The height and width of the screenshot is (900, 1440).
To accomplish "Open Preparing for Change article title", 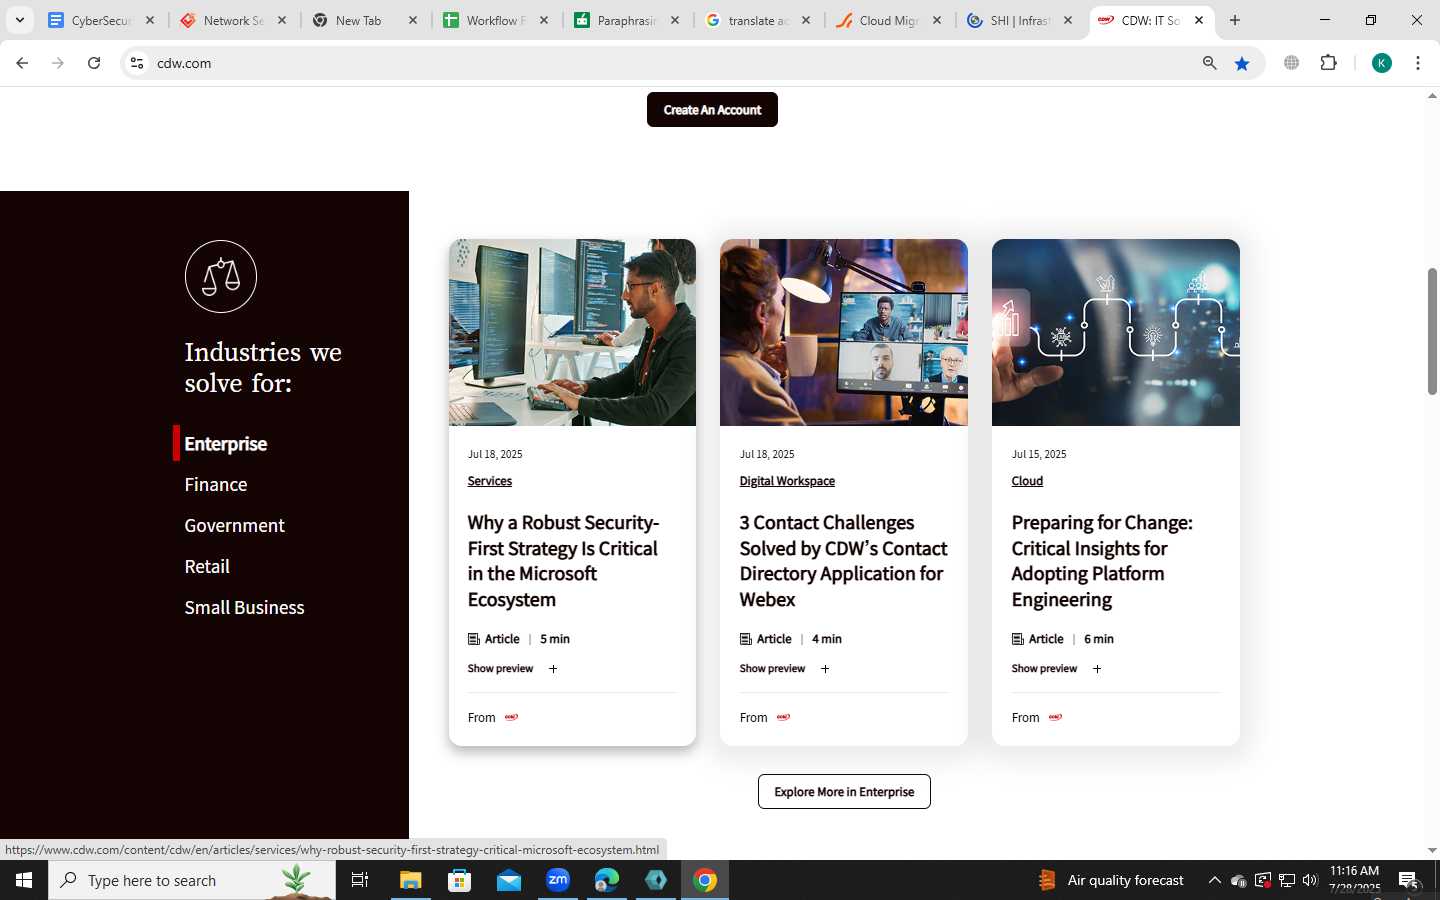I will pos(1102,561).
